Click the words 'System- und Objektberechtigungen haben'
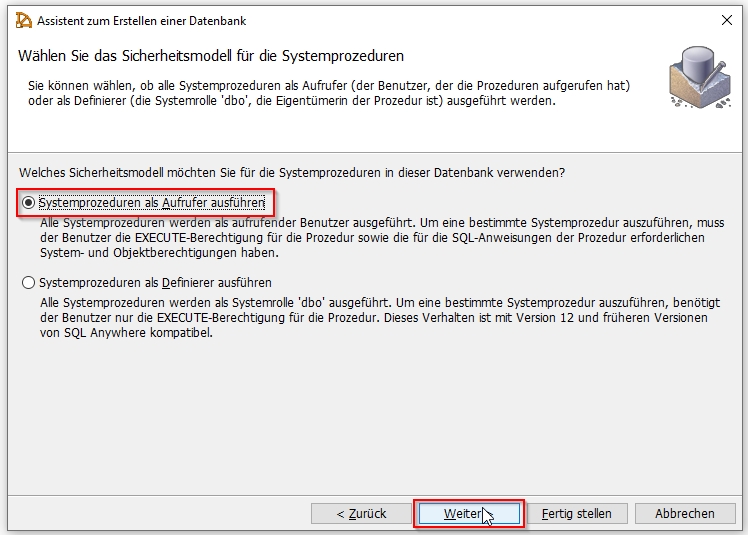 [x=159, y=252]
